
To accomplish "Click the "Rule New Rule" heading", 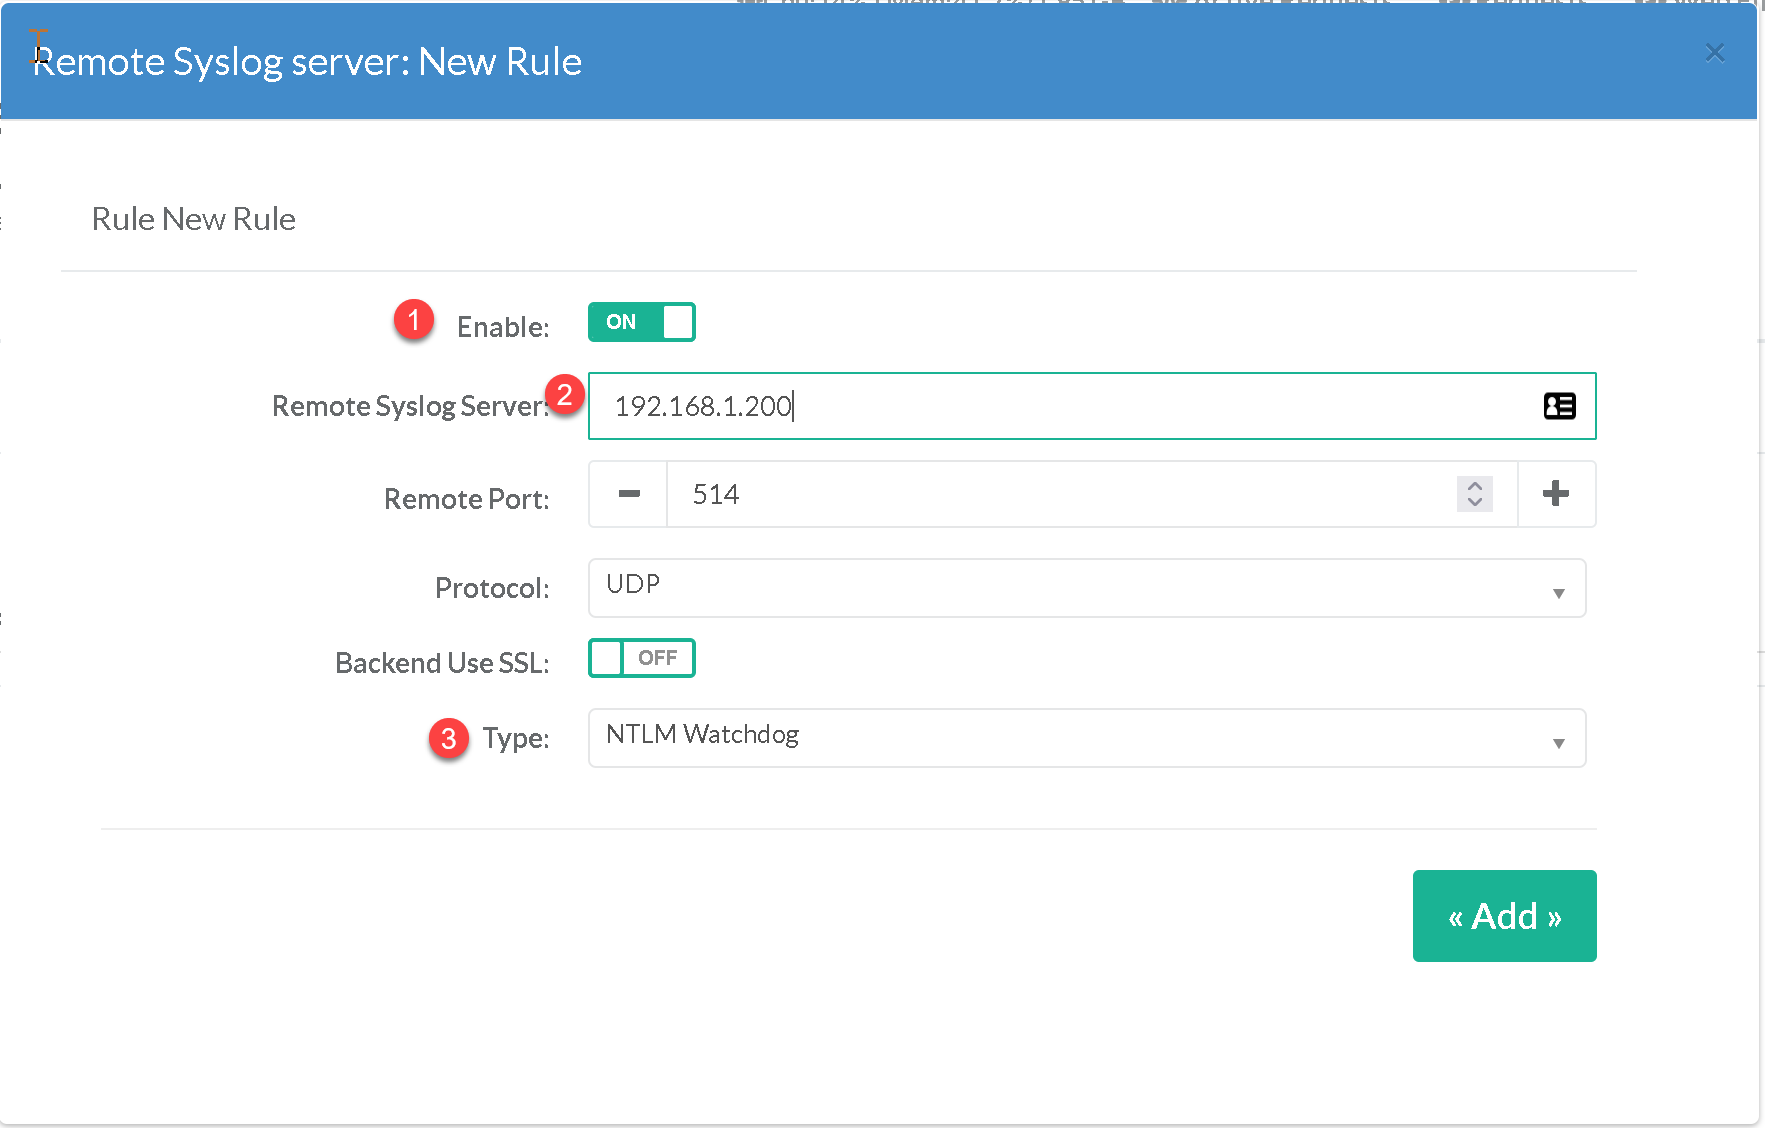I will coord(194,219).
